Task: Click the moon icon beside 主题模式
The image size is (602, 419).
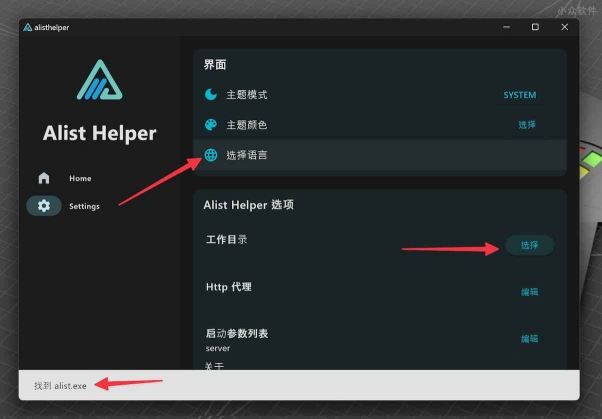Action: click(211, 94)
